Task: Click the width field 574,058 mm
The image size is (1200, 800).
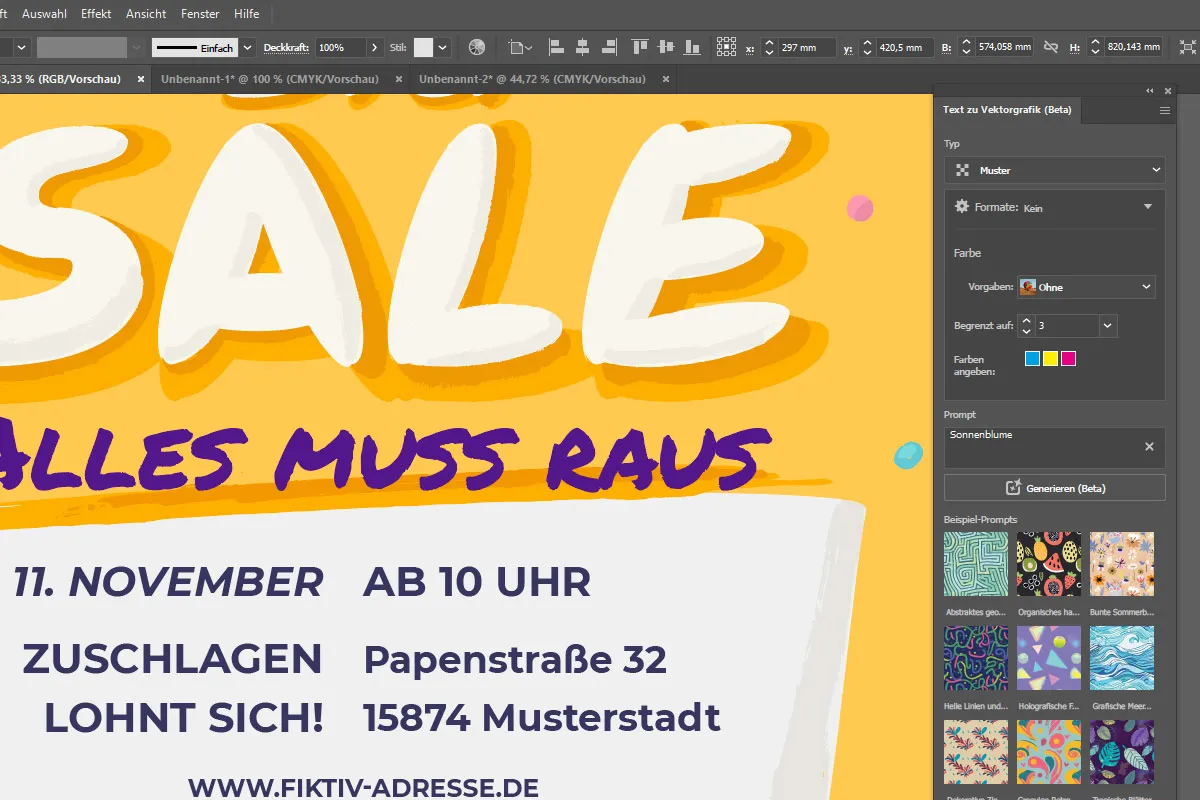Action: (1004, 47)
